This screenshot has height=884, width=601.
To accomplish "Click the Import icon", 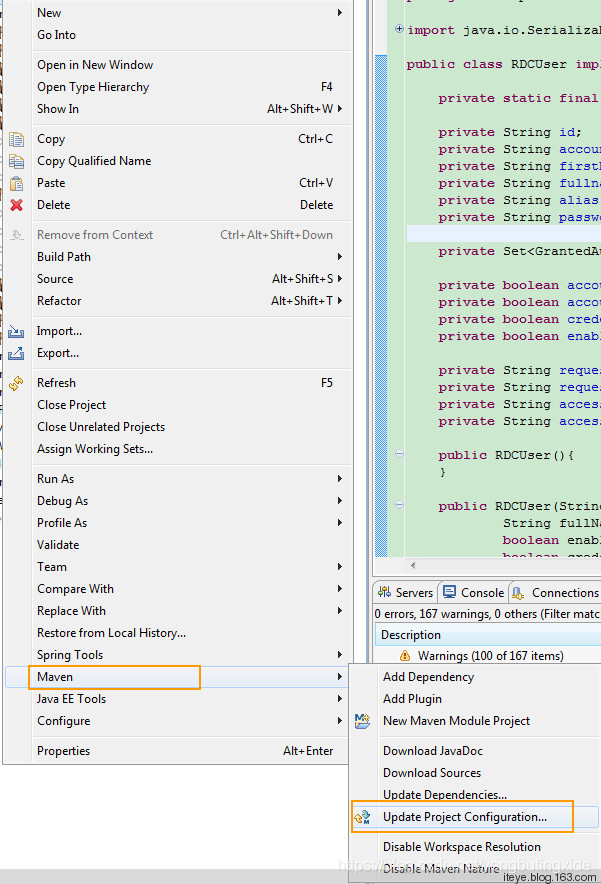I will coord(16,331).
